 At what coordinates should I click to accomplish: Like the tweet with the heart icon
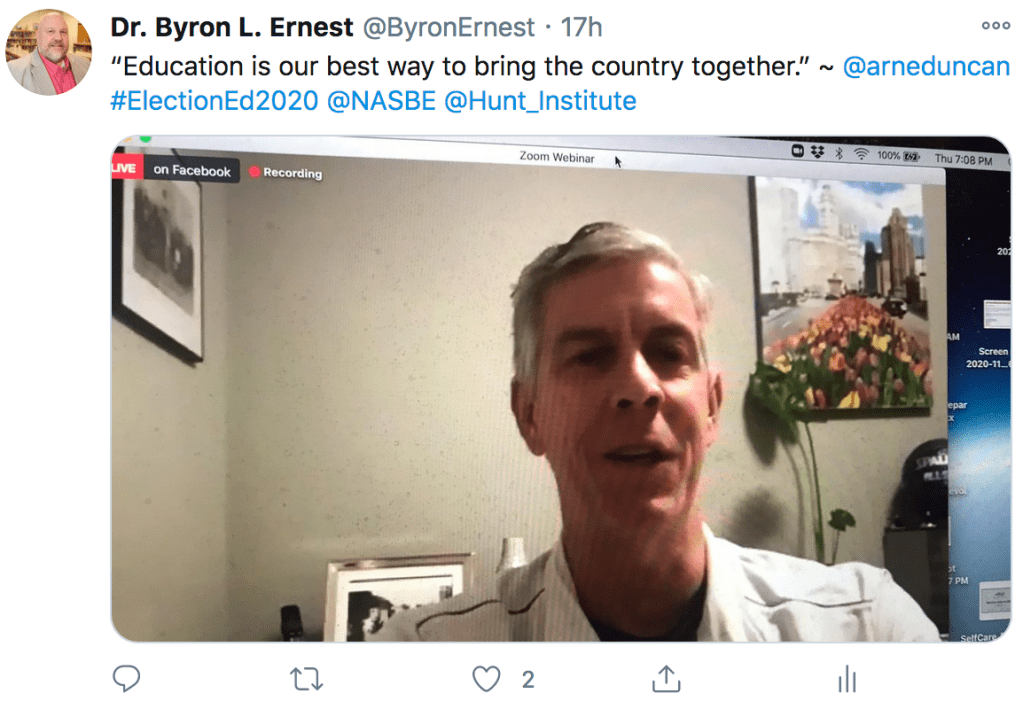(x=486, y=679)
